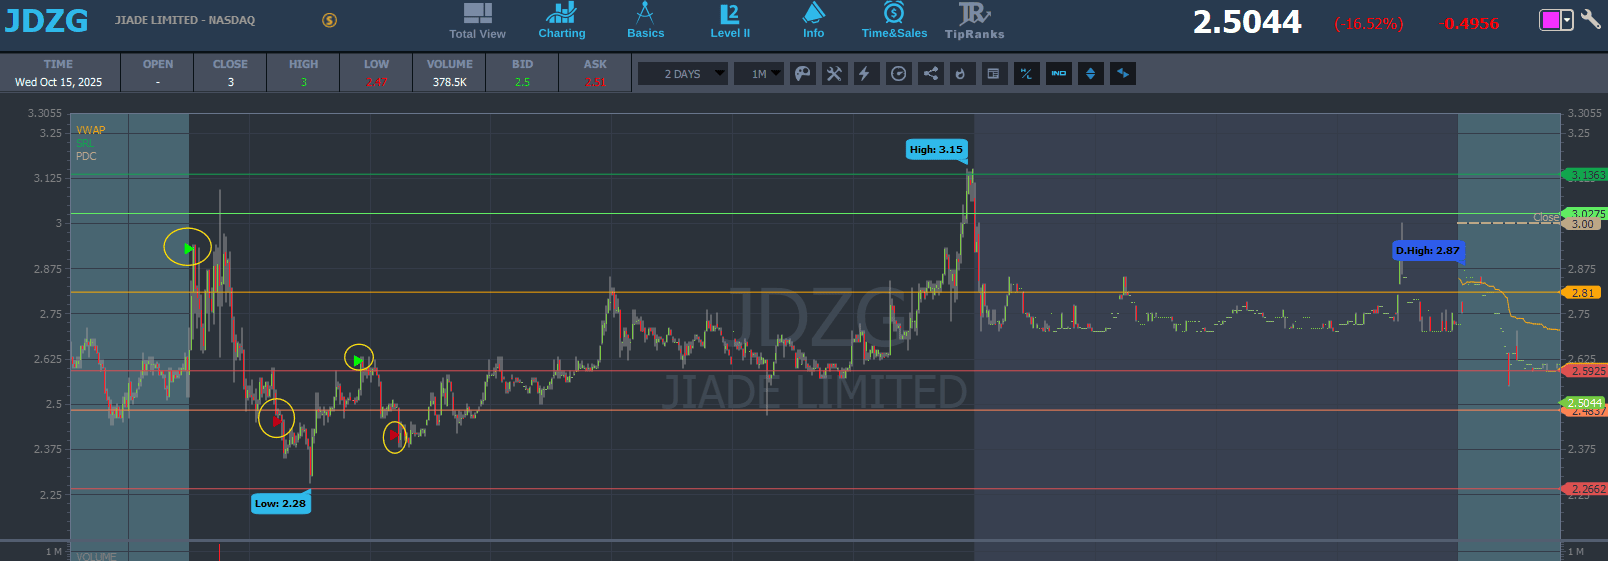Screen dimensions: 1608x561
Task: Toggle the vertical auto-scale arrows button
Action: (x=1091, y=73)
